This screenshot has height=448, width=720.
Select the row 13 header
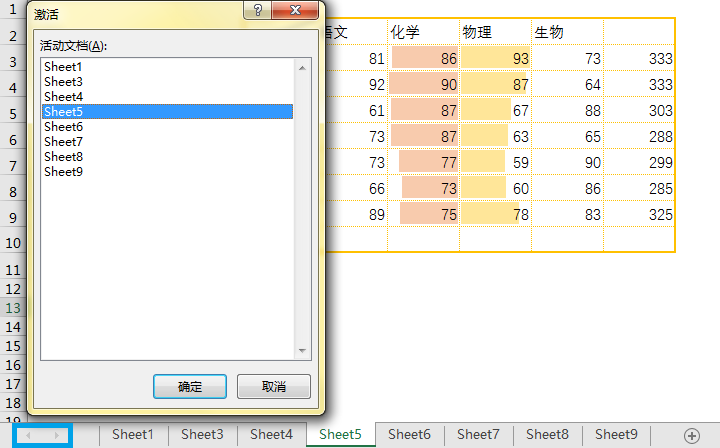pyautogui.click(x=13, y=308)
